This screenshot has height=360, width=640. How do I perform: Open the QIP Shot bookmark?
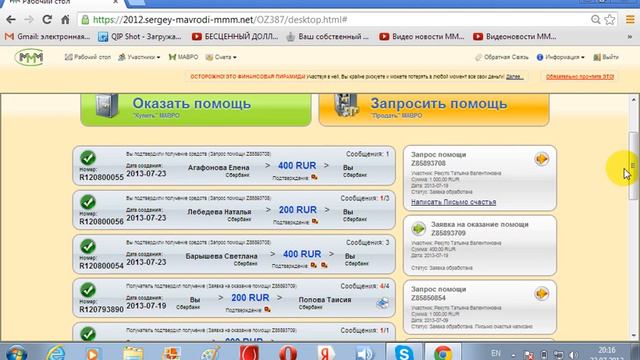coord(140,37)
